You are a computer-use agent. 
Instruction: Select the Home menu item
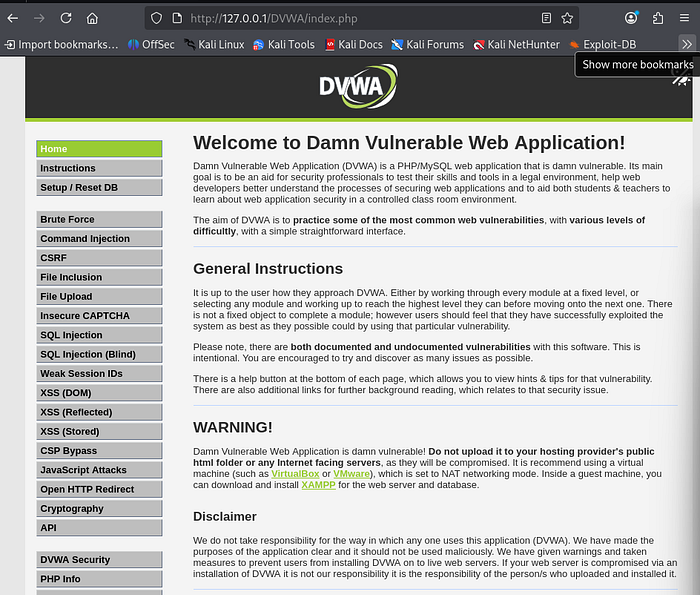[99, 149]
